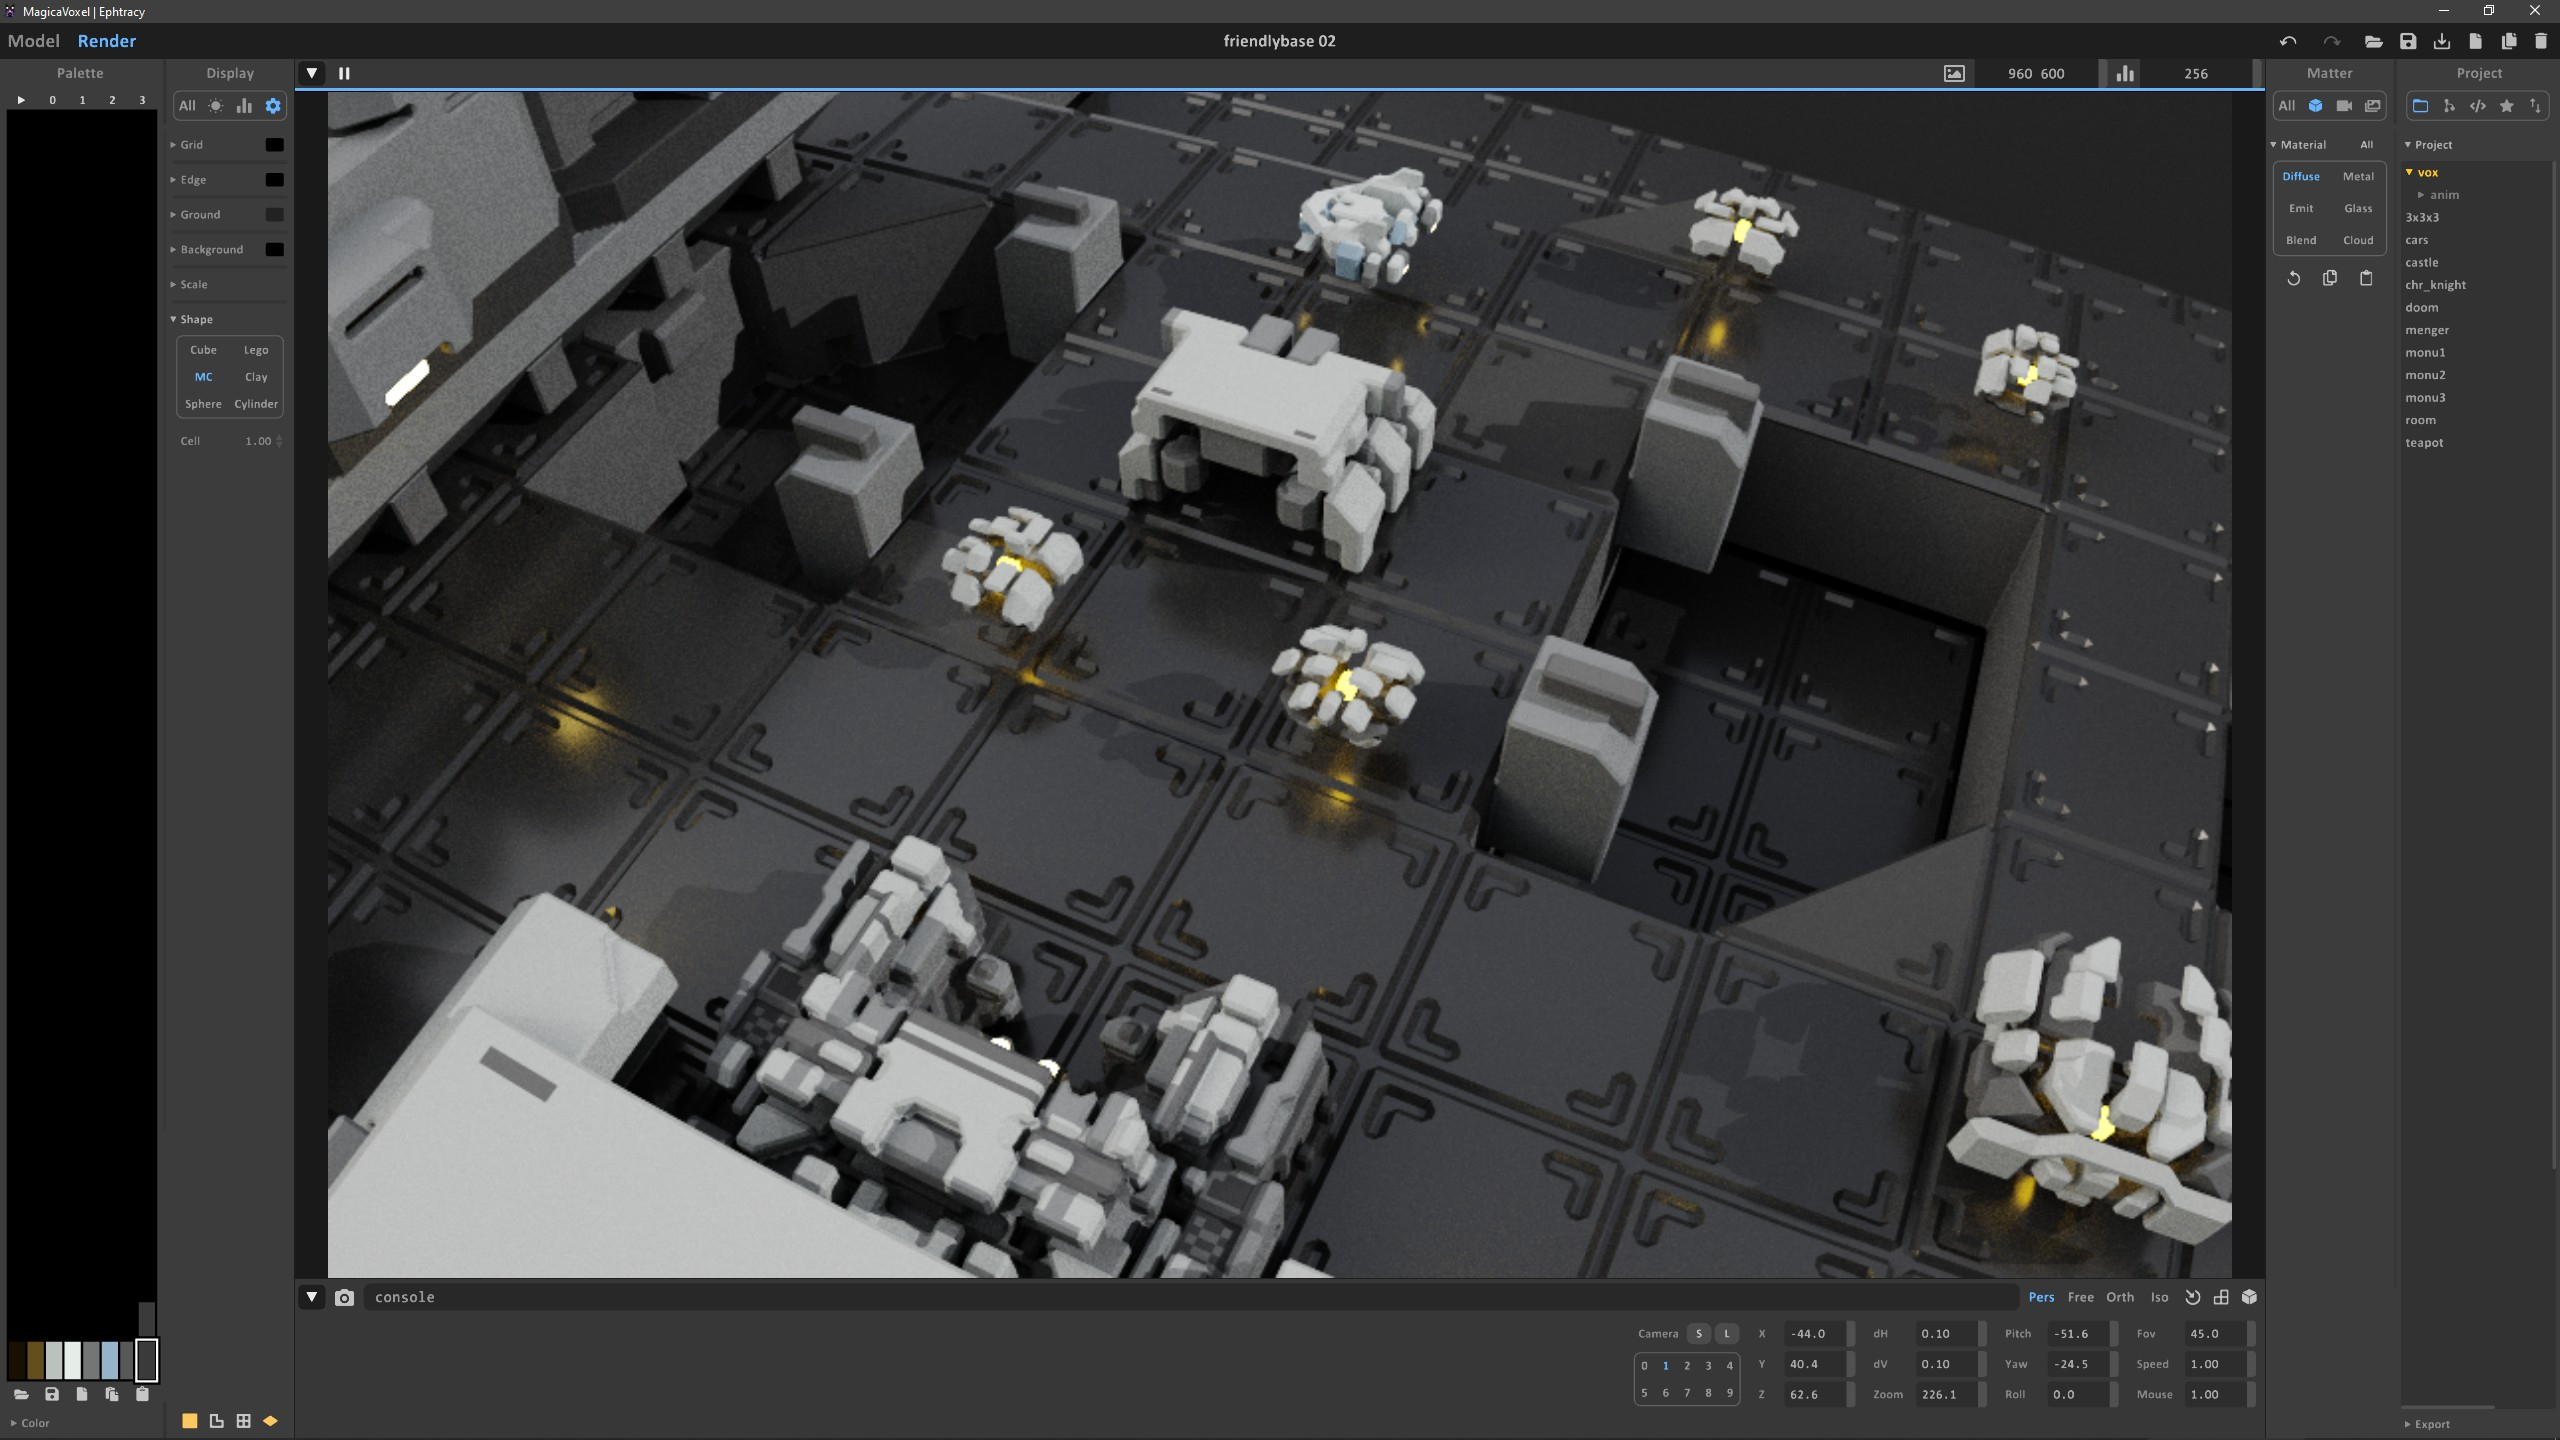Click the up-down arrows icon in Project panel

point(2535,106)
